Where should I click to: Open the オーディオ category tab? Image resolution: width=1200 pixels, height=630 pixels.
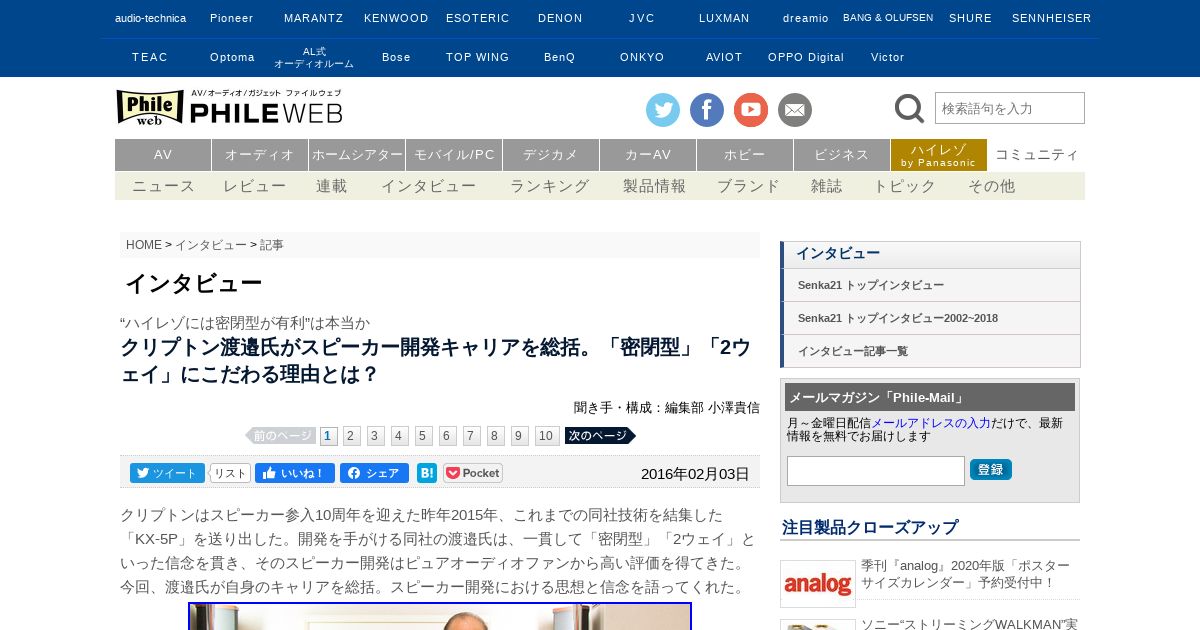[260, 155]
